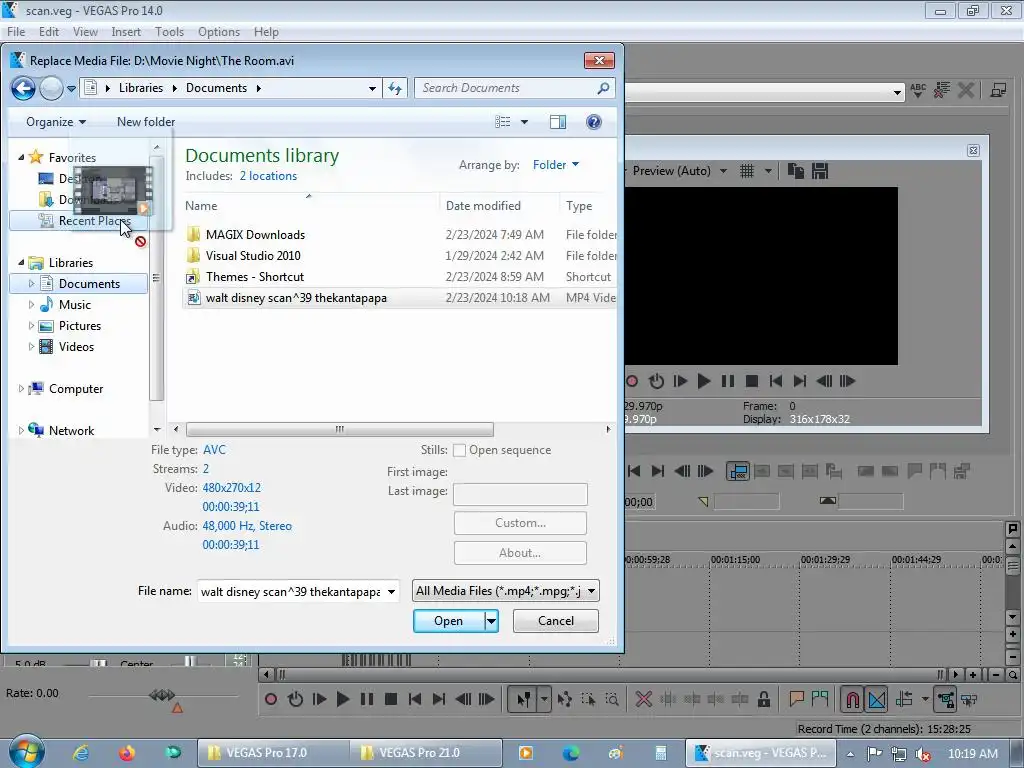Click Play From Start in main transport bar
This screenshot has width=1024, height=768.
(x=319, y=699)
